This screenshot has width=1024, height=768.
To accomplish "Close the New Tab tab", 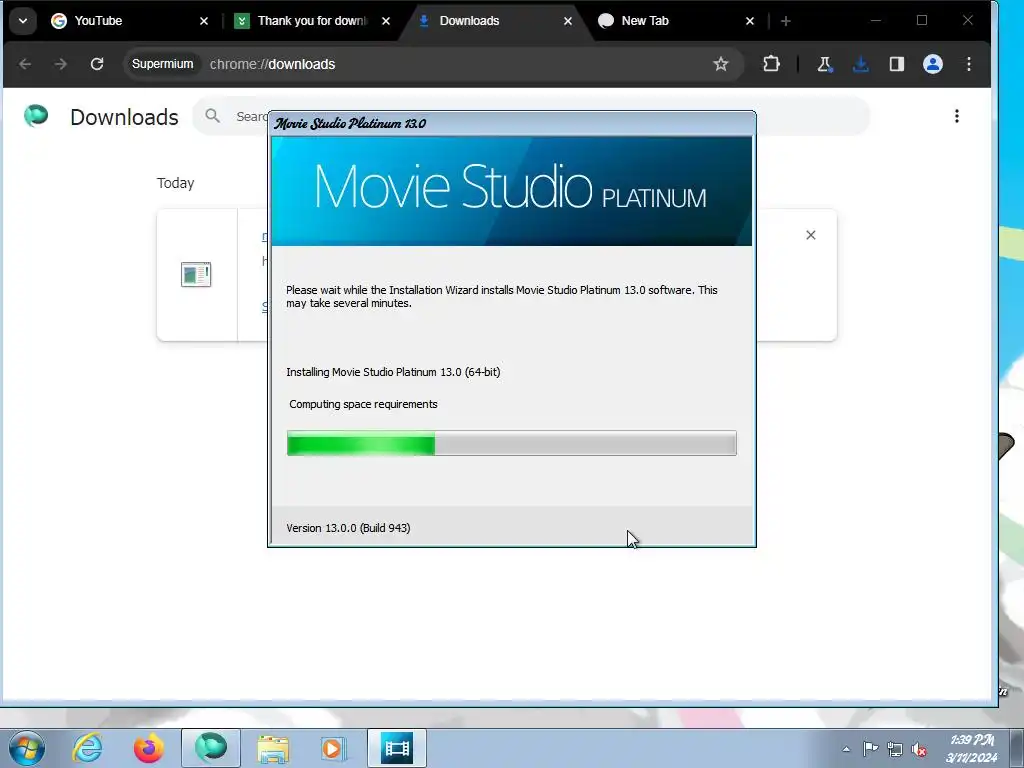I will 750,21.
